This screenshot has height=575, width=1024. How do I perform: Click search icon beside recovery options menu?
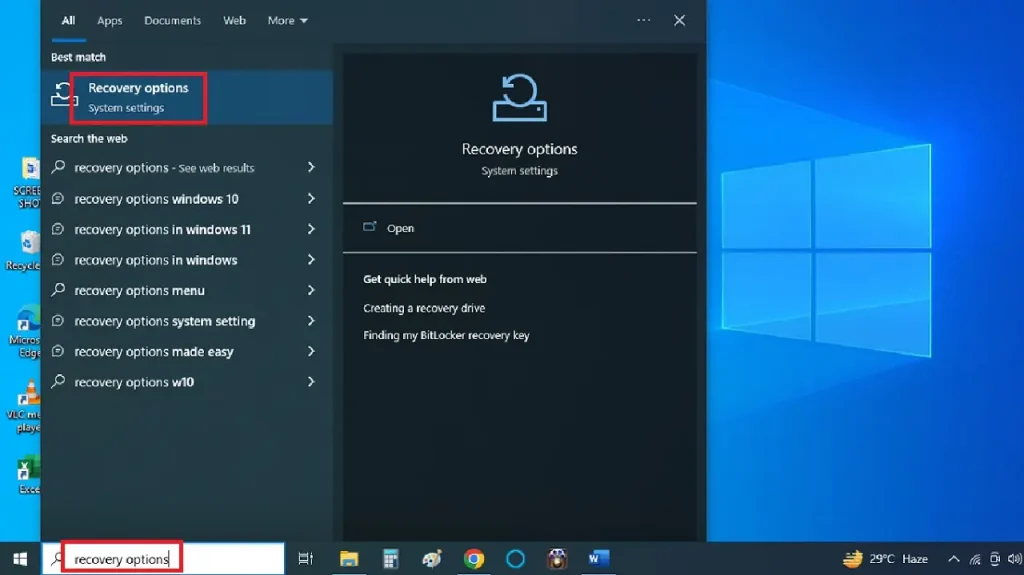[x=58, y=289]
